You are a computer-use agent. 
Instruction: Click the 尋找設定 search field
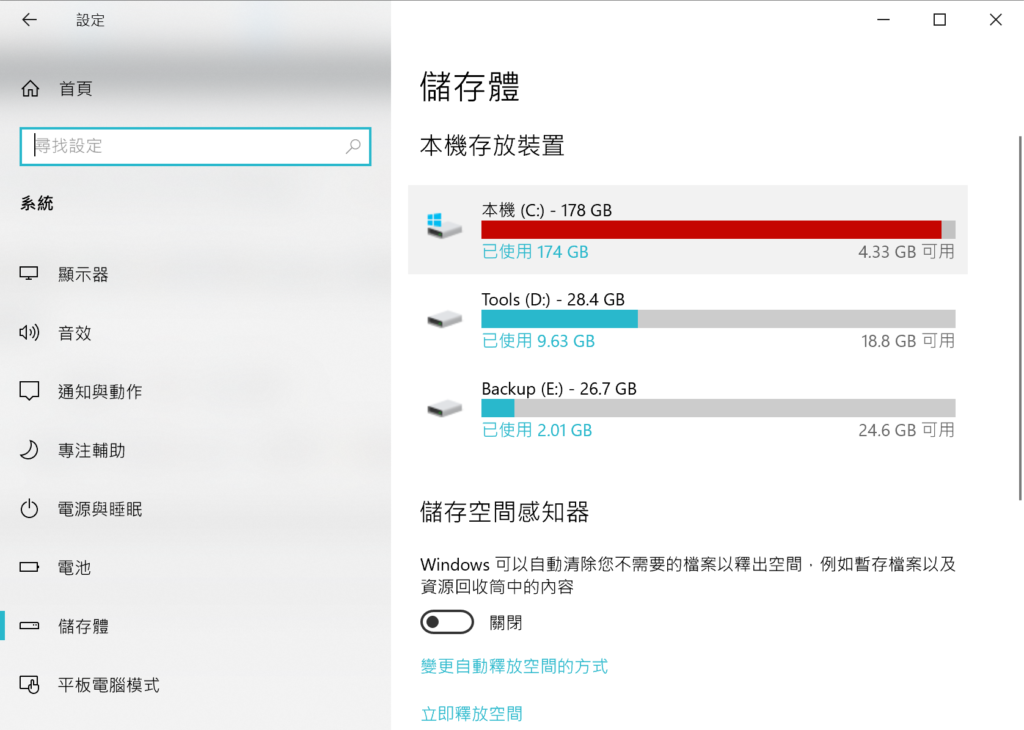pos(195,146)
